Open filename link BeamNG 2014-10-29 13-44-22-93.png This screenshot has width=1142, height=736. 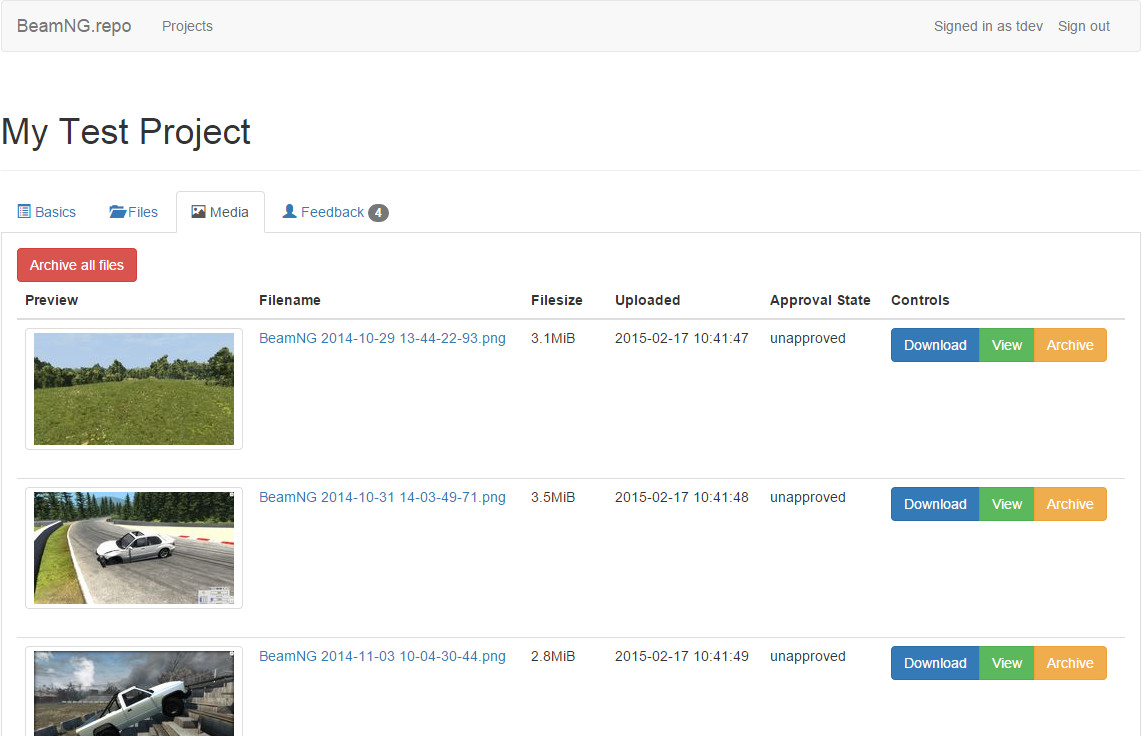[x=382, y=339]
